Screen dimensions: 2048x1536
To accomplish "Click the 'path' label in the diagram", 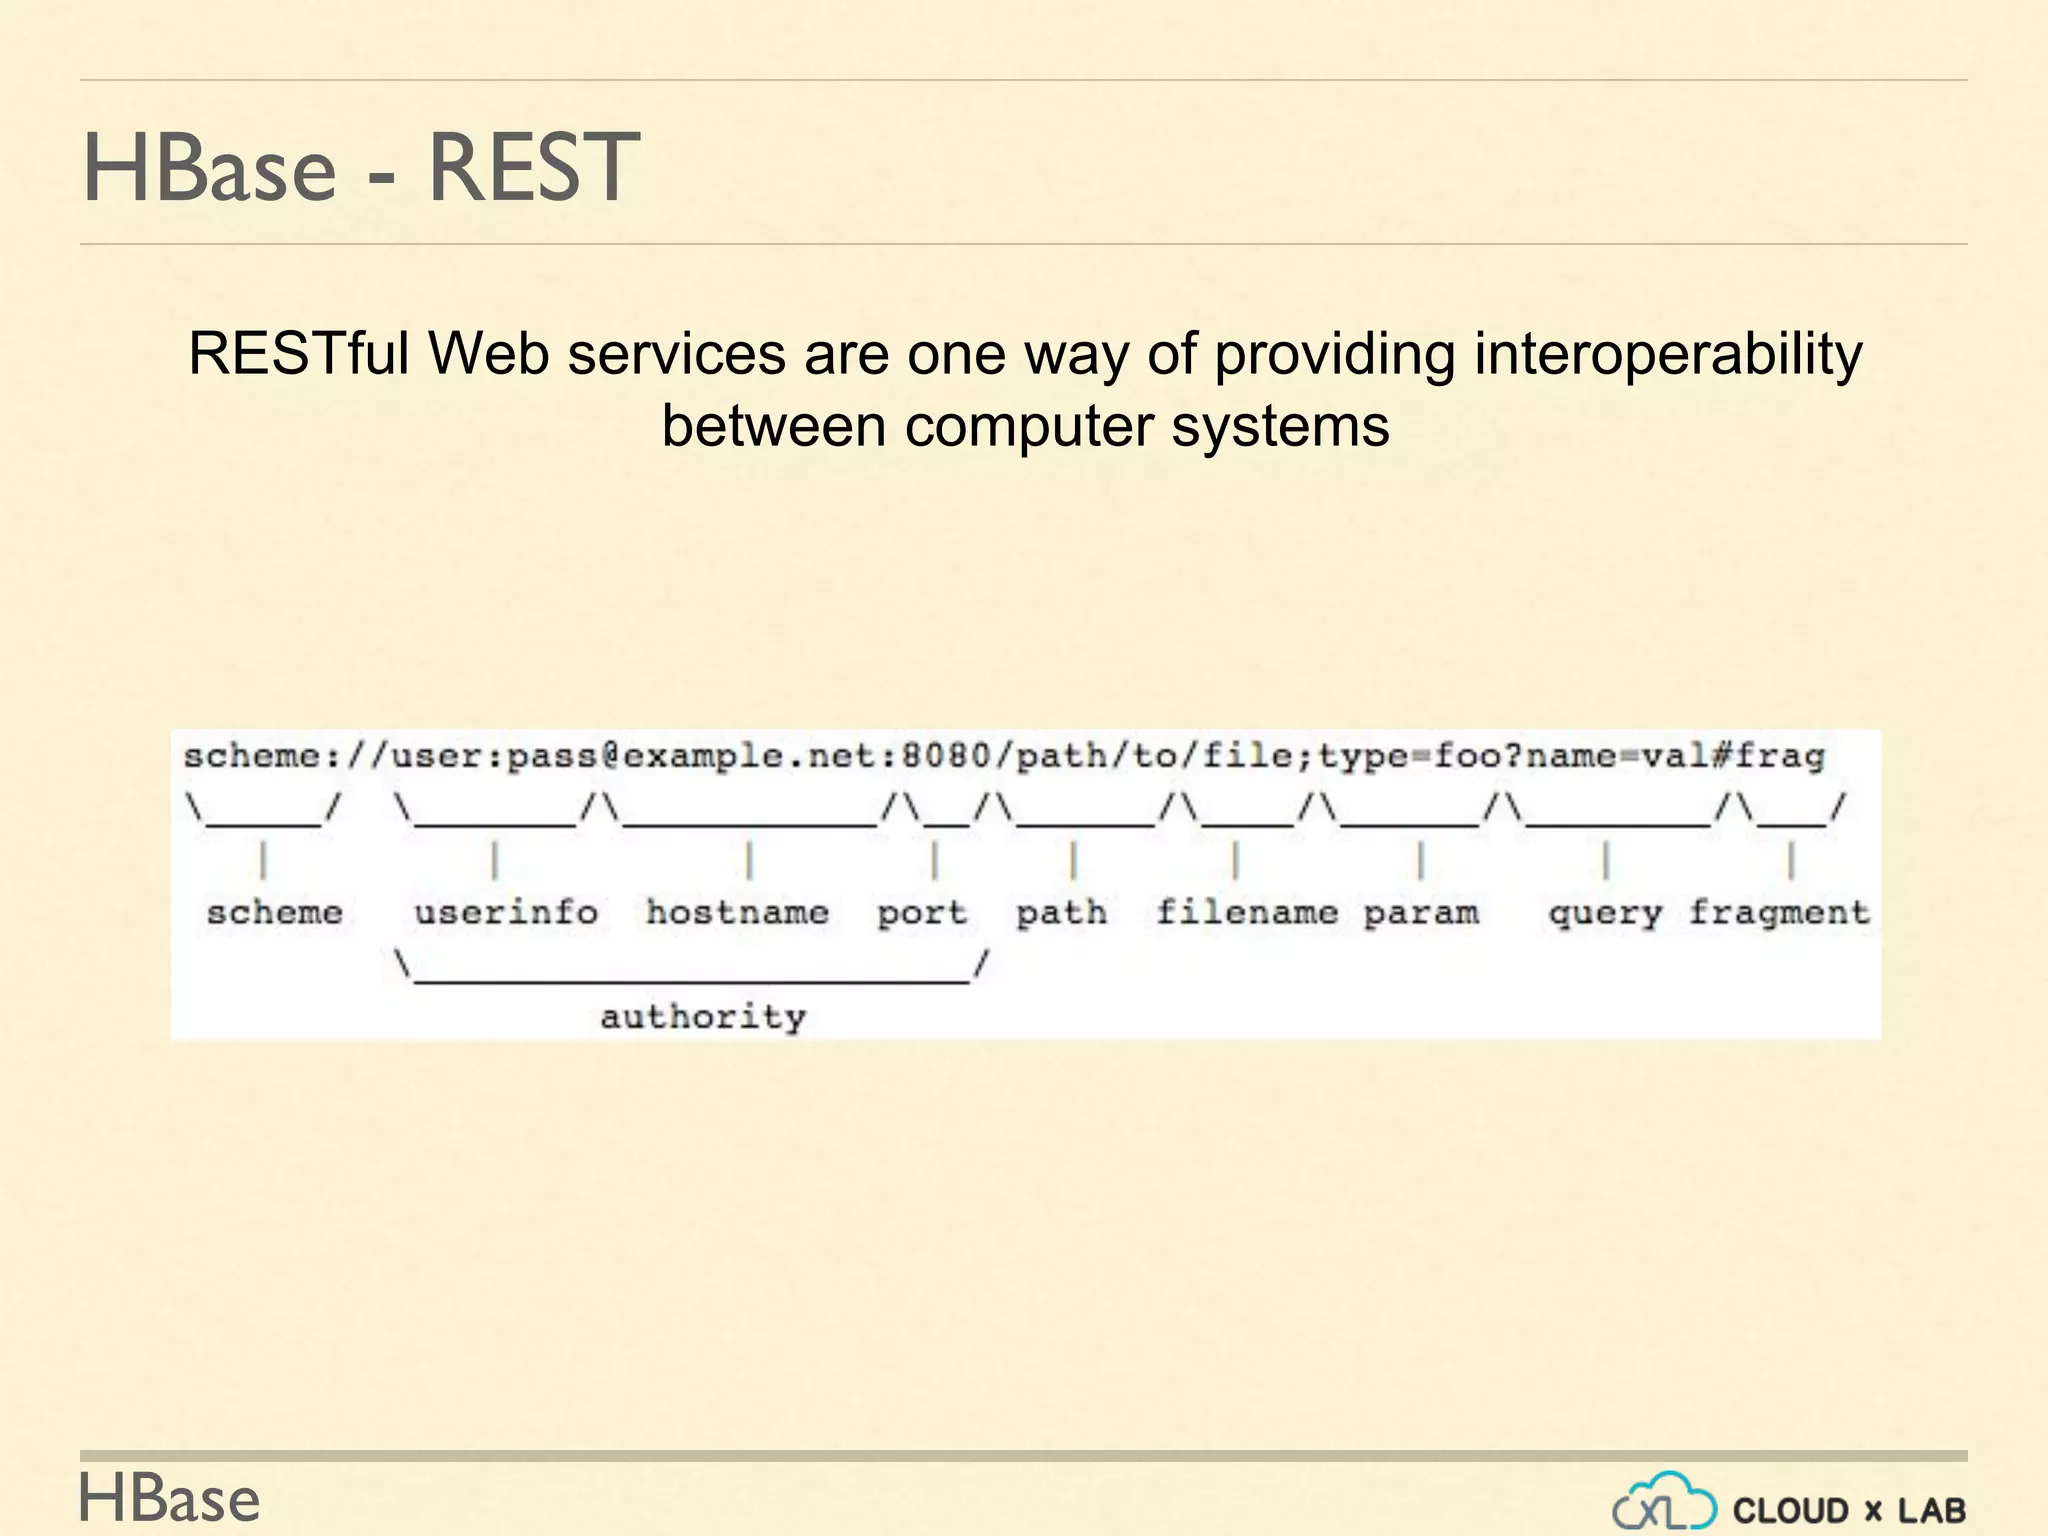I will 1061,913.
